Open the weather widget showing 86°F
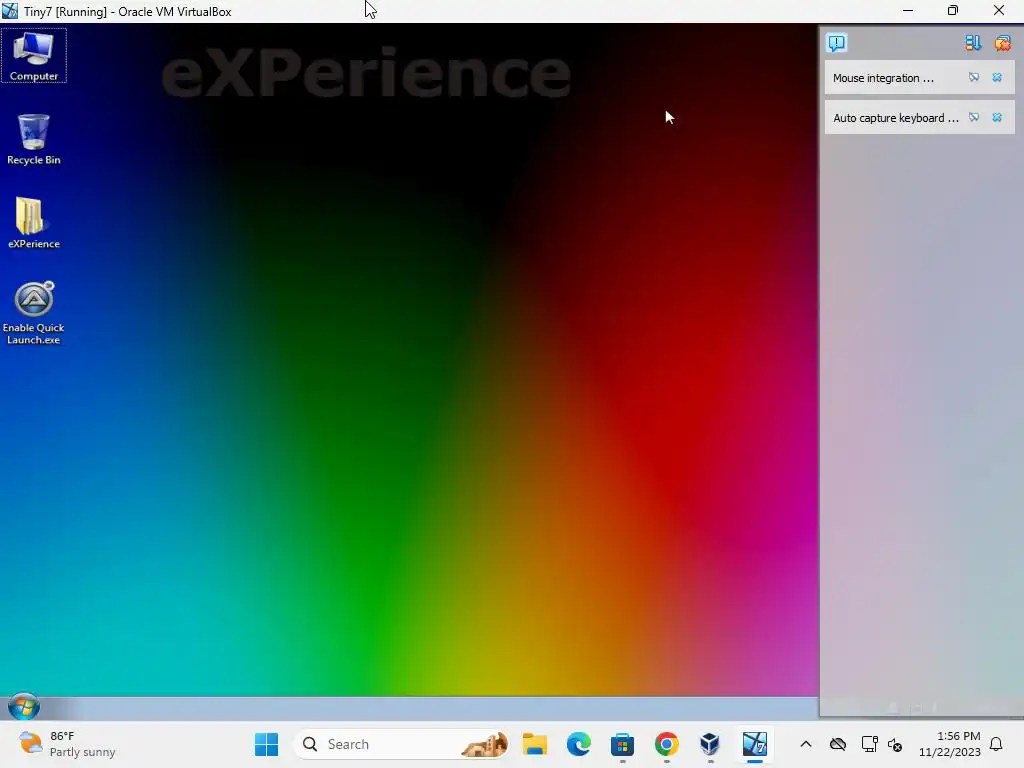The height and width of the screenshot is (768, 1024). coord(67,744)
